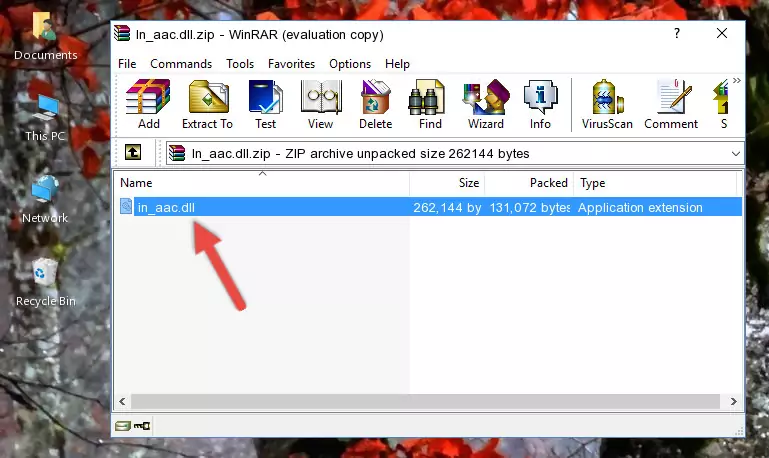Sort by the Type column header
This screenshot has height=458, width=769.
[x=655, y=183]
